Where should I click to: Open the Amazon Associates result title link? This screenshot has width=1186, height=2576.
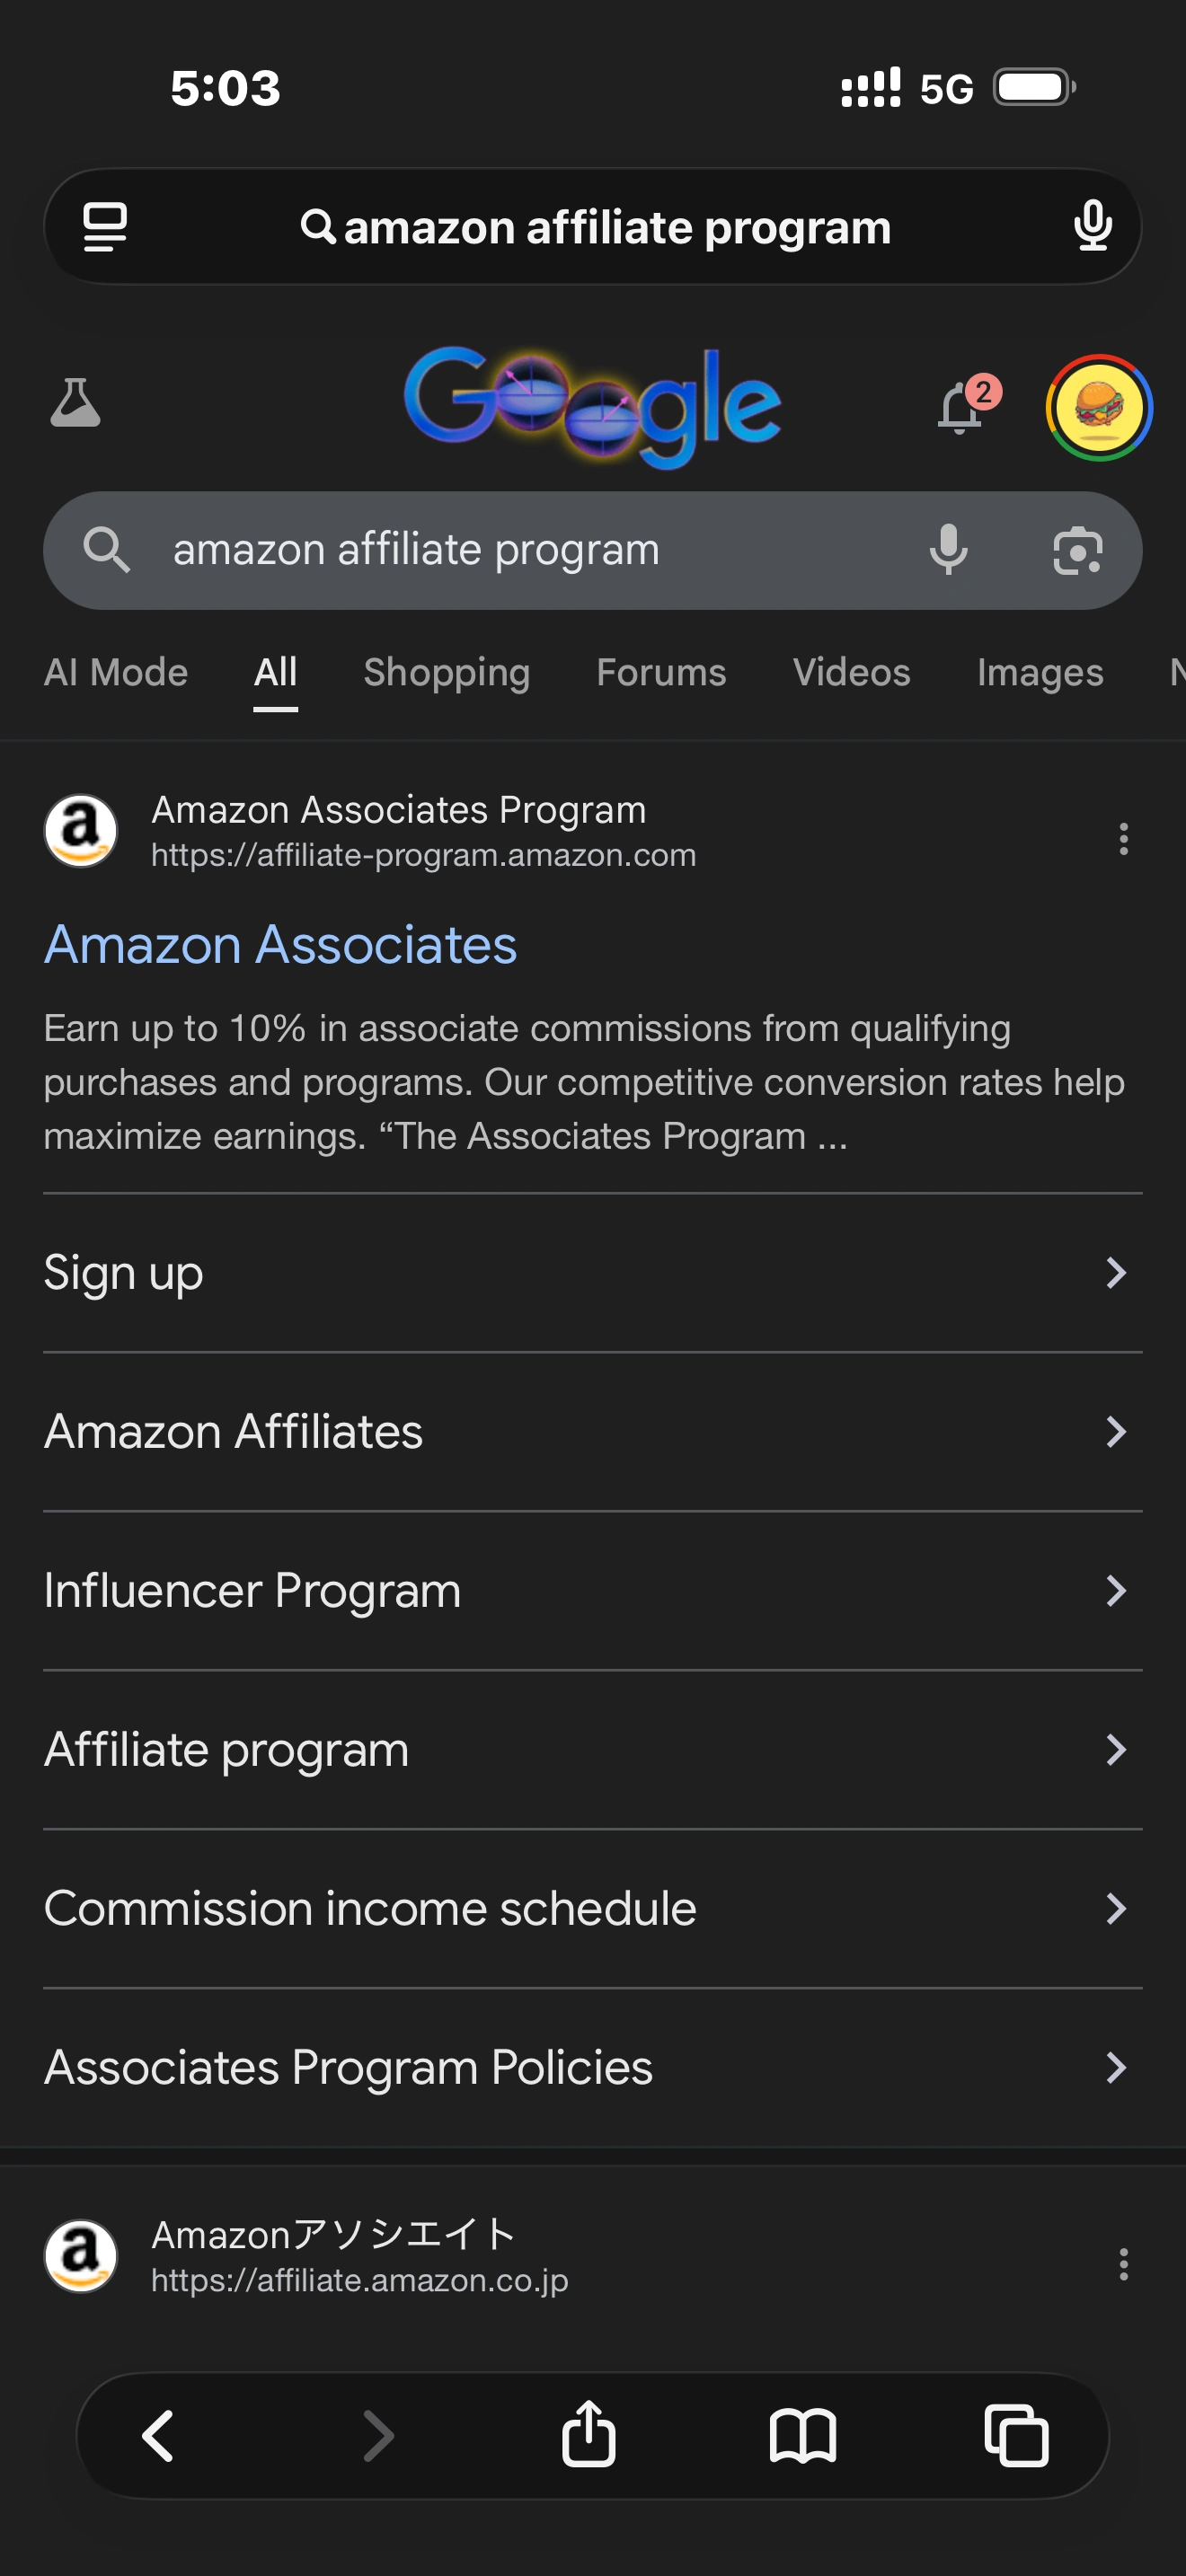(280, 945)
